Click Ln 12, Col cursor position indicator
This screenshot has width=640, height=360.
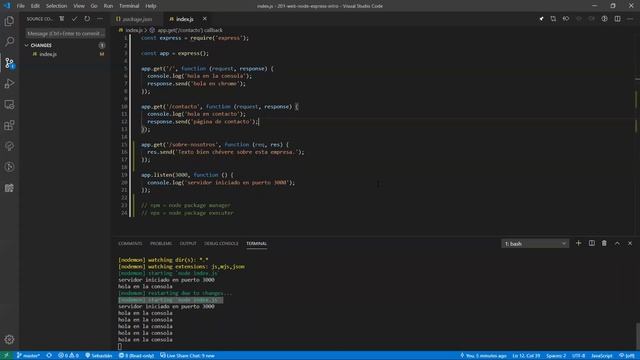click(x=526, y=356)
